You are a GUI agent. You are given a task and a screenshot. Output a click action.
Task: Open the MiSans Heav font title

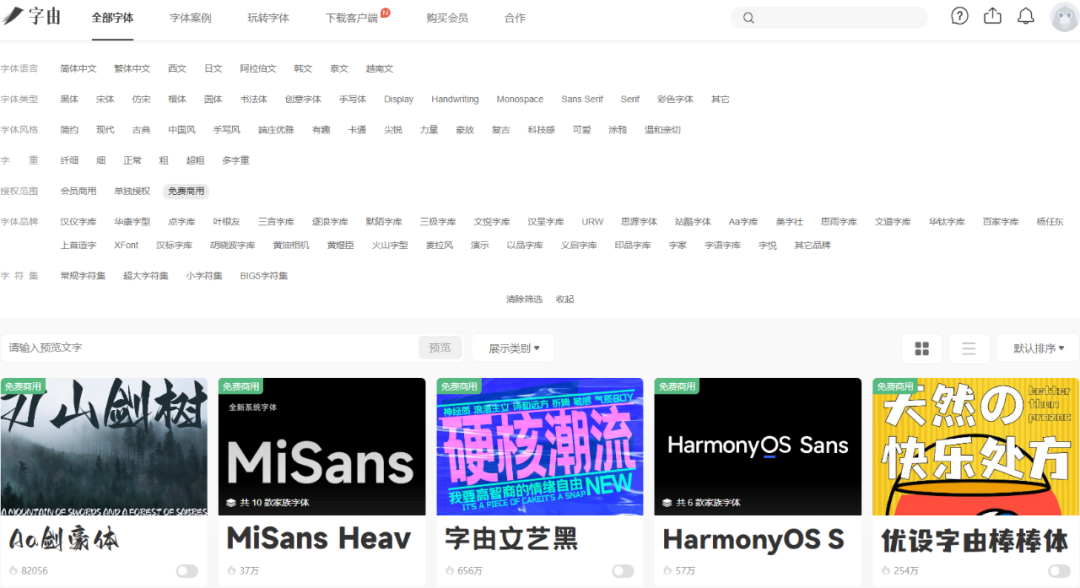coord(319,538)
